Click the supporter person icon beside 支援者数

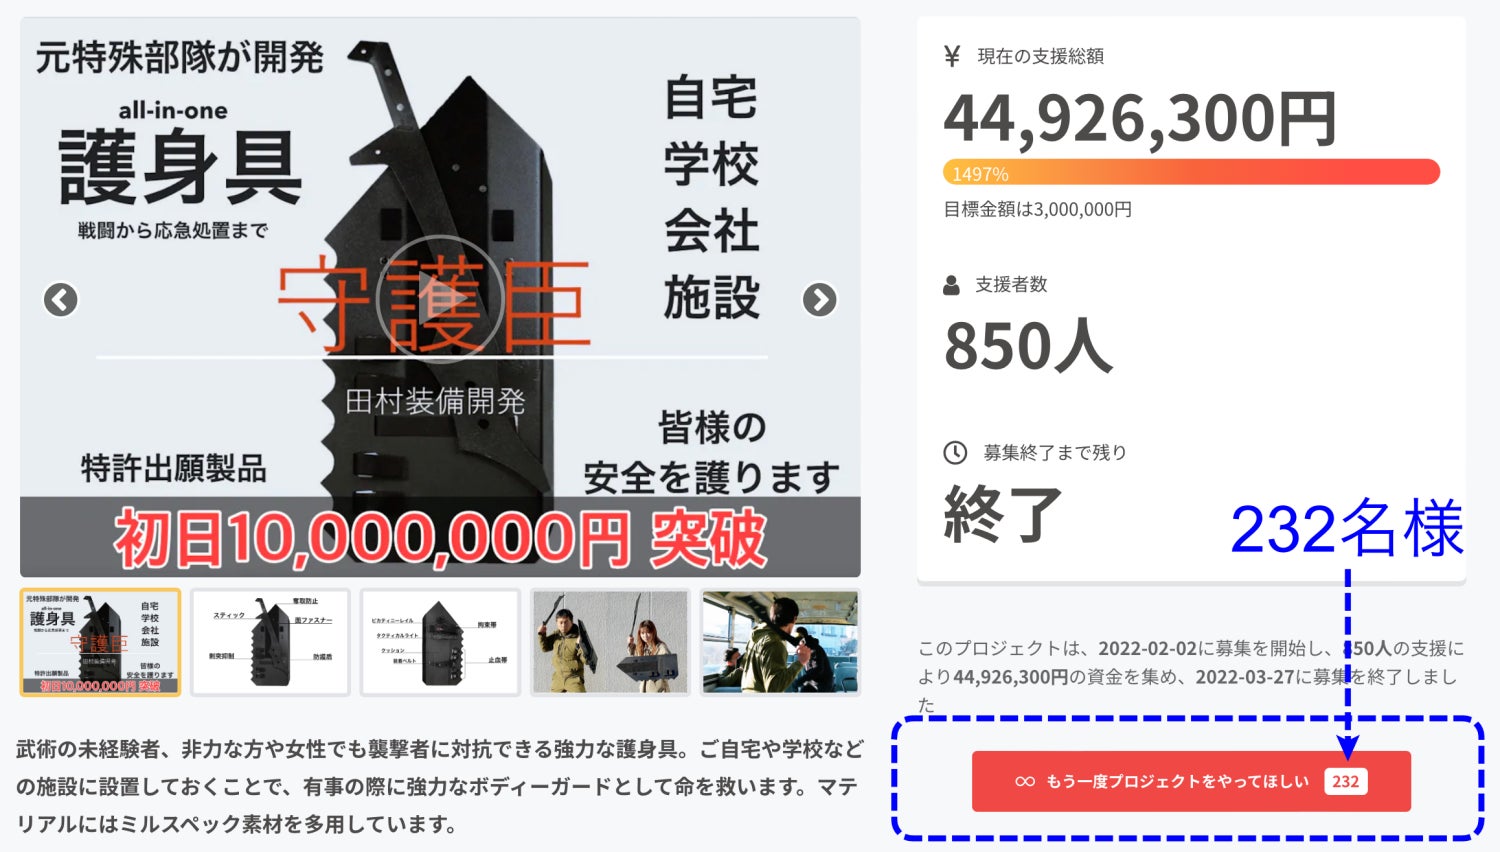pos(951,285)
